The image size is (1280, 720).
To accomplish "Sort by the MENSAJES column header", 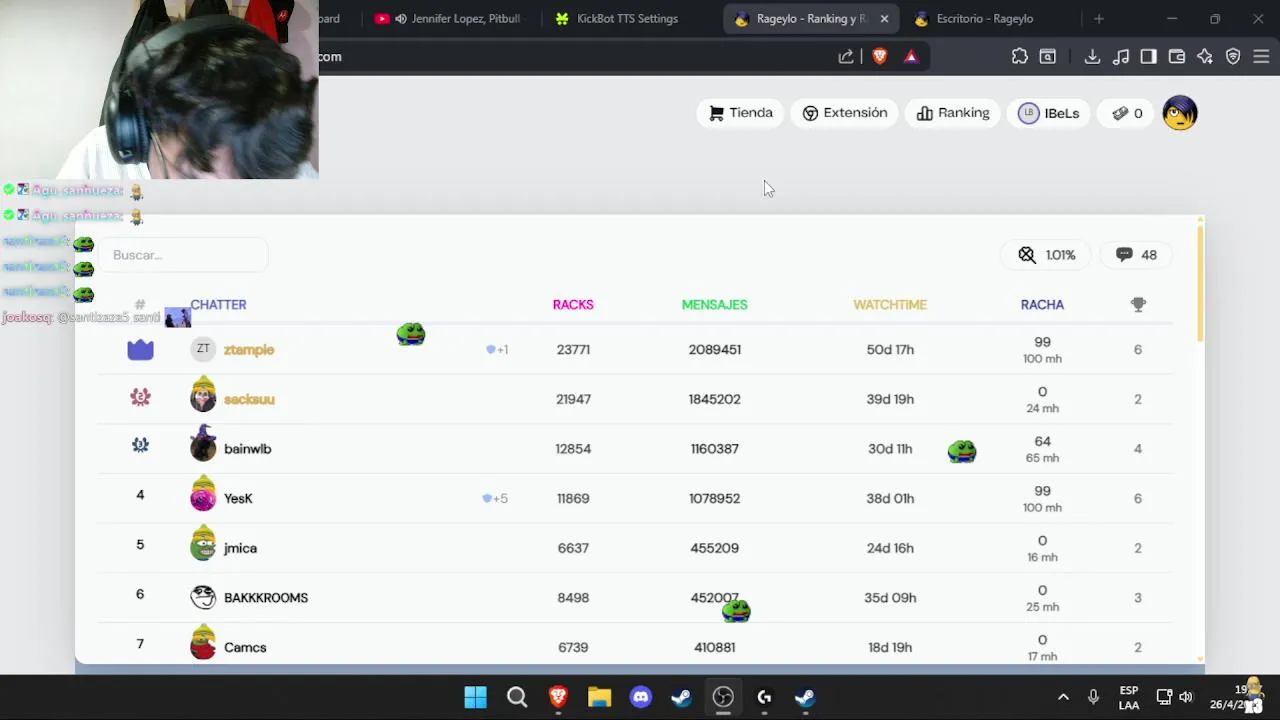I will (x=714, y=305).
